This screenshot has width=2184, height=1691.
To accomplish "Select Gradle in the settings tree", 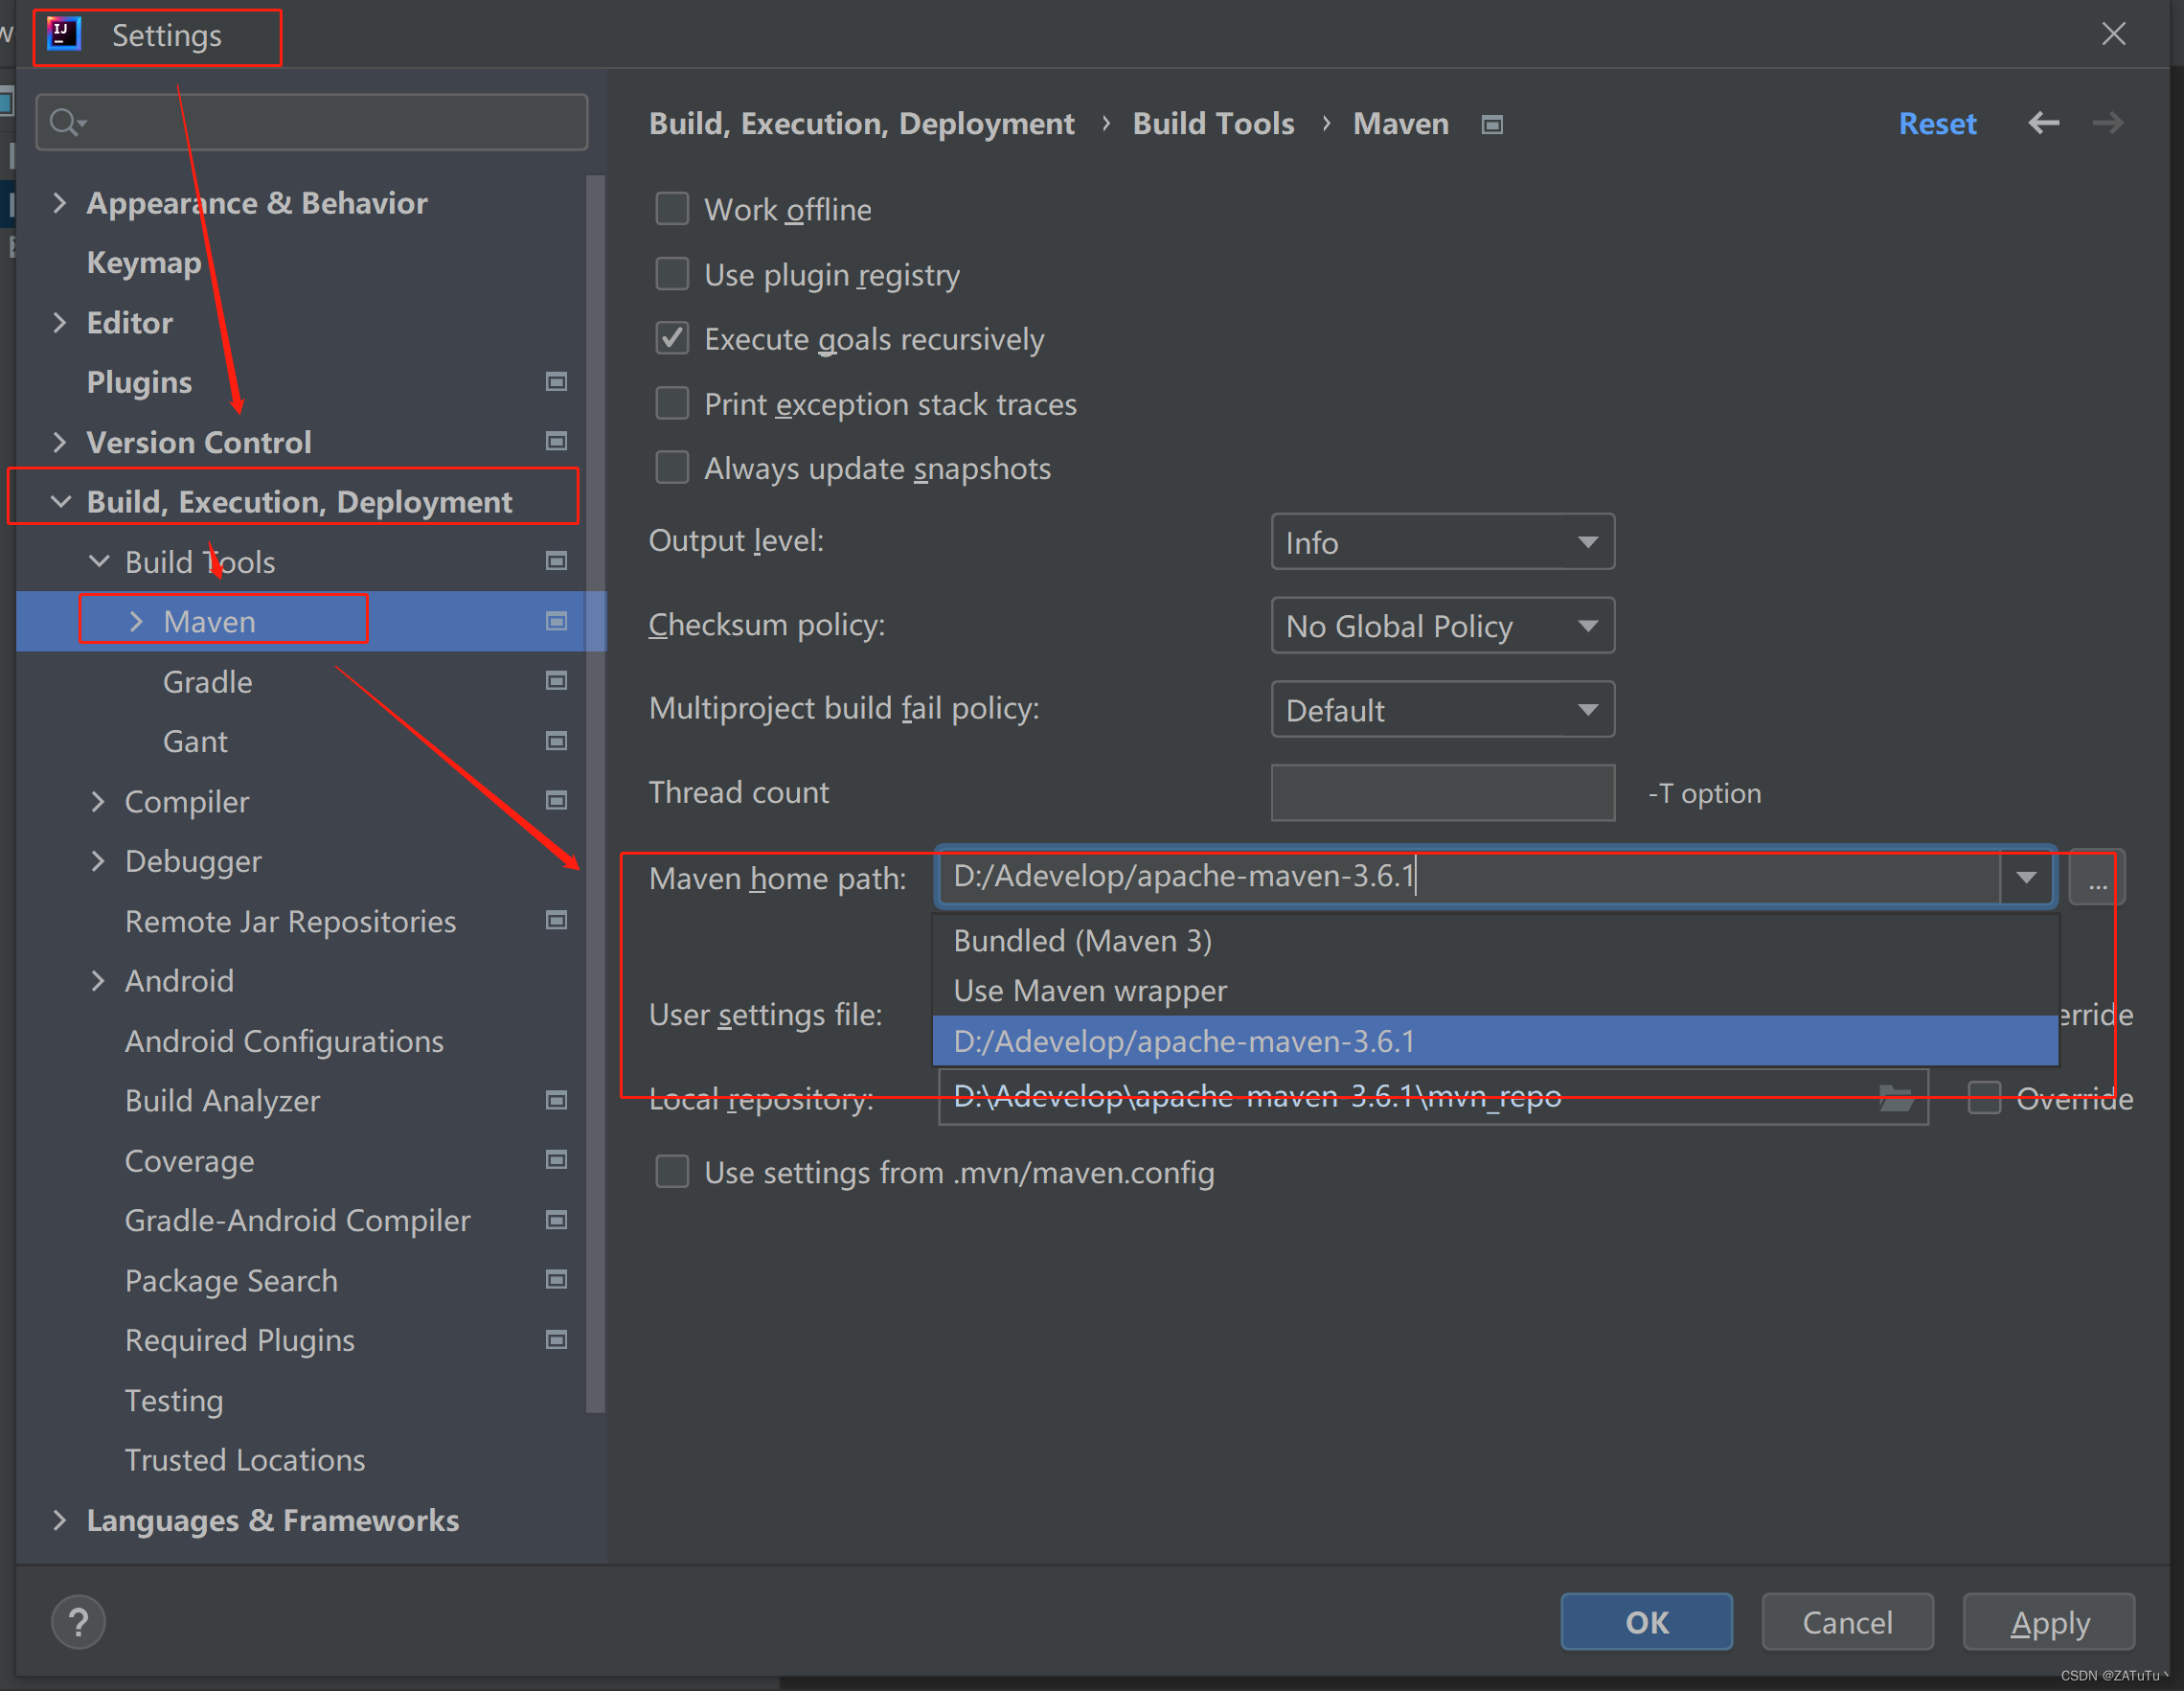I will coord(207,682).
